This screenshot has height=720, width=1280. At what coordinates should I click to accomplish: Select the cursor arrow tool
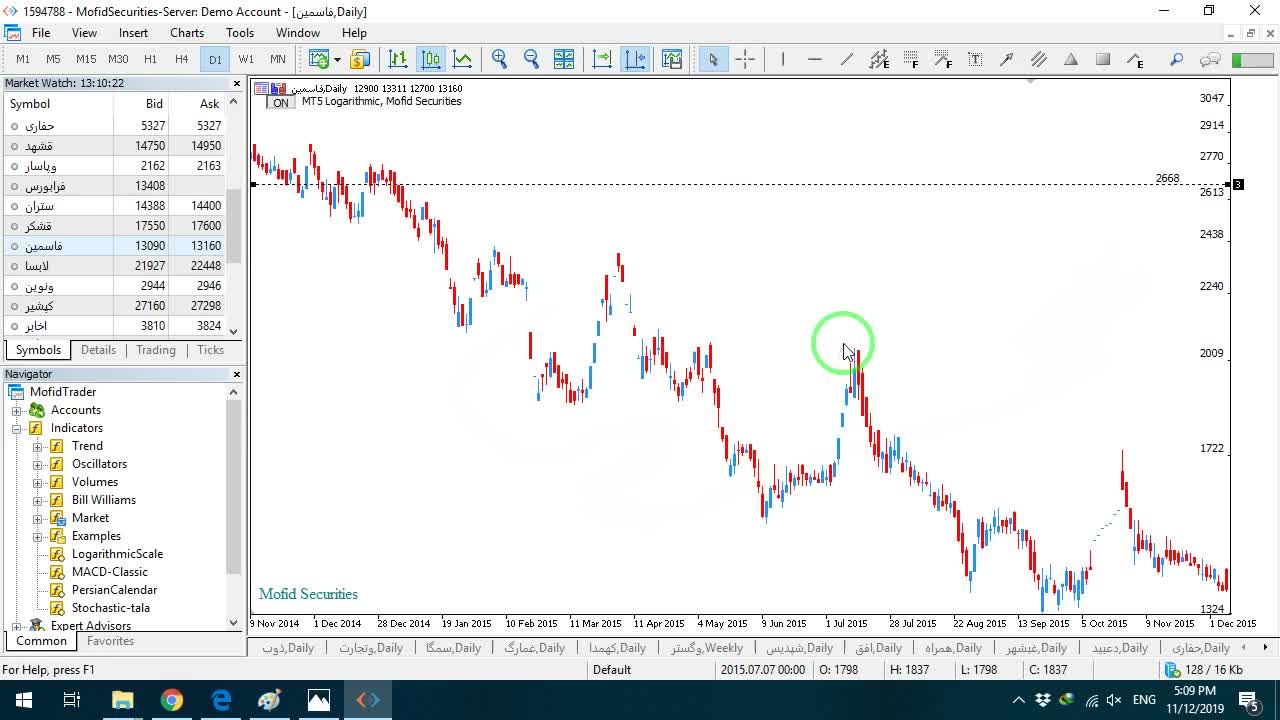point(713,59)
